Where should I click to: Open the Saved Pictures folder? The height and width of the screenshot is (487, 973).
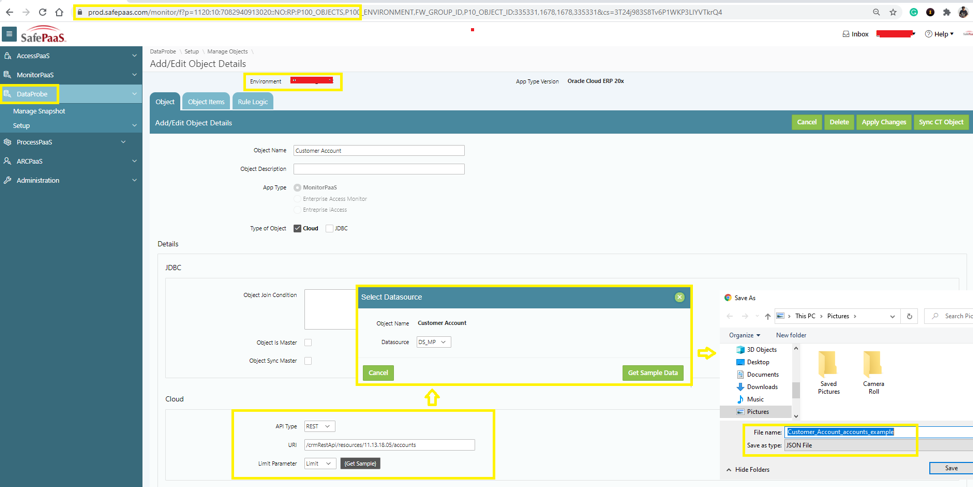coord(828,372)
